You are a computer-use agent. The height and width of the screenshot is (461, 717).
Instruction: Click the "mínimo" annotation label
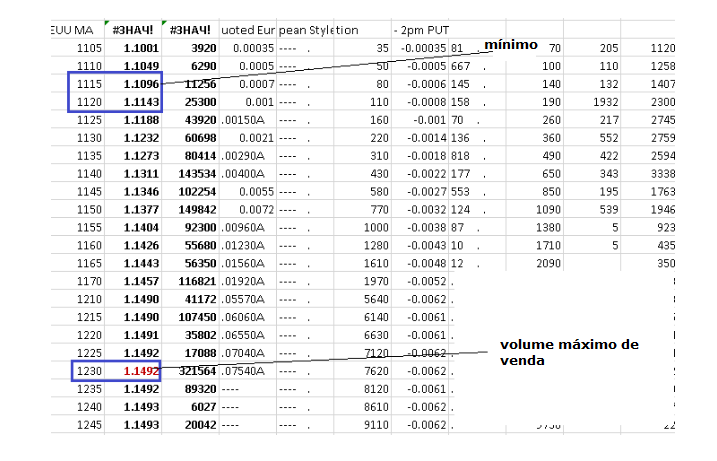click(511, 45)
